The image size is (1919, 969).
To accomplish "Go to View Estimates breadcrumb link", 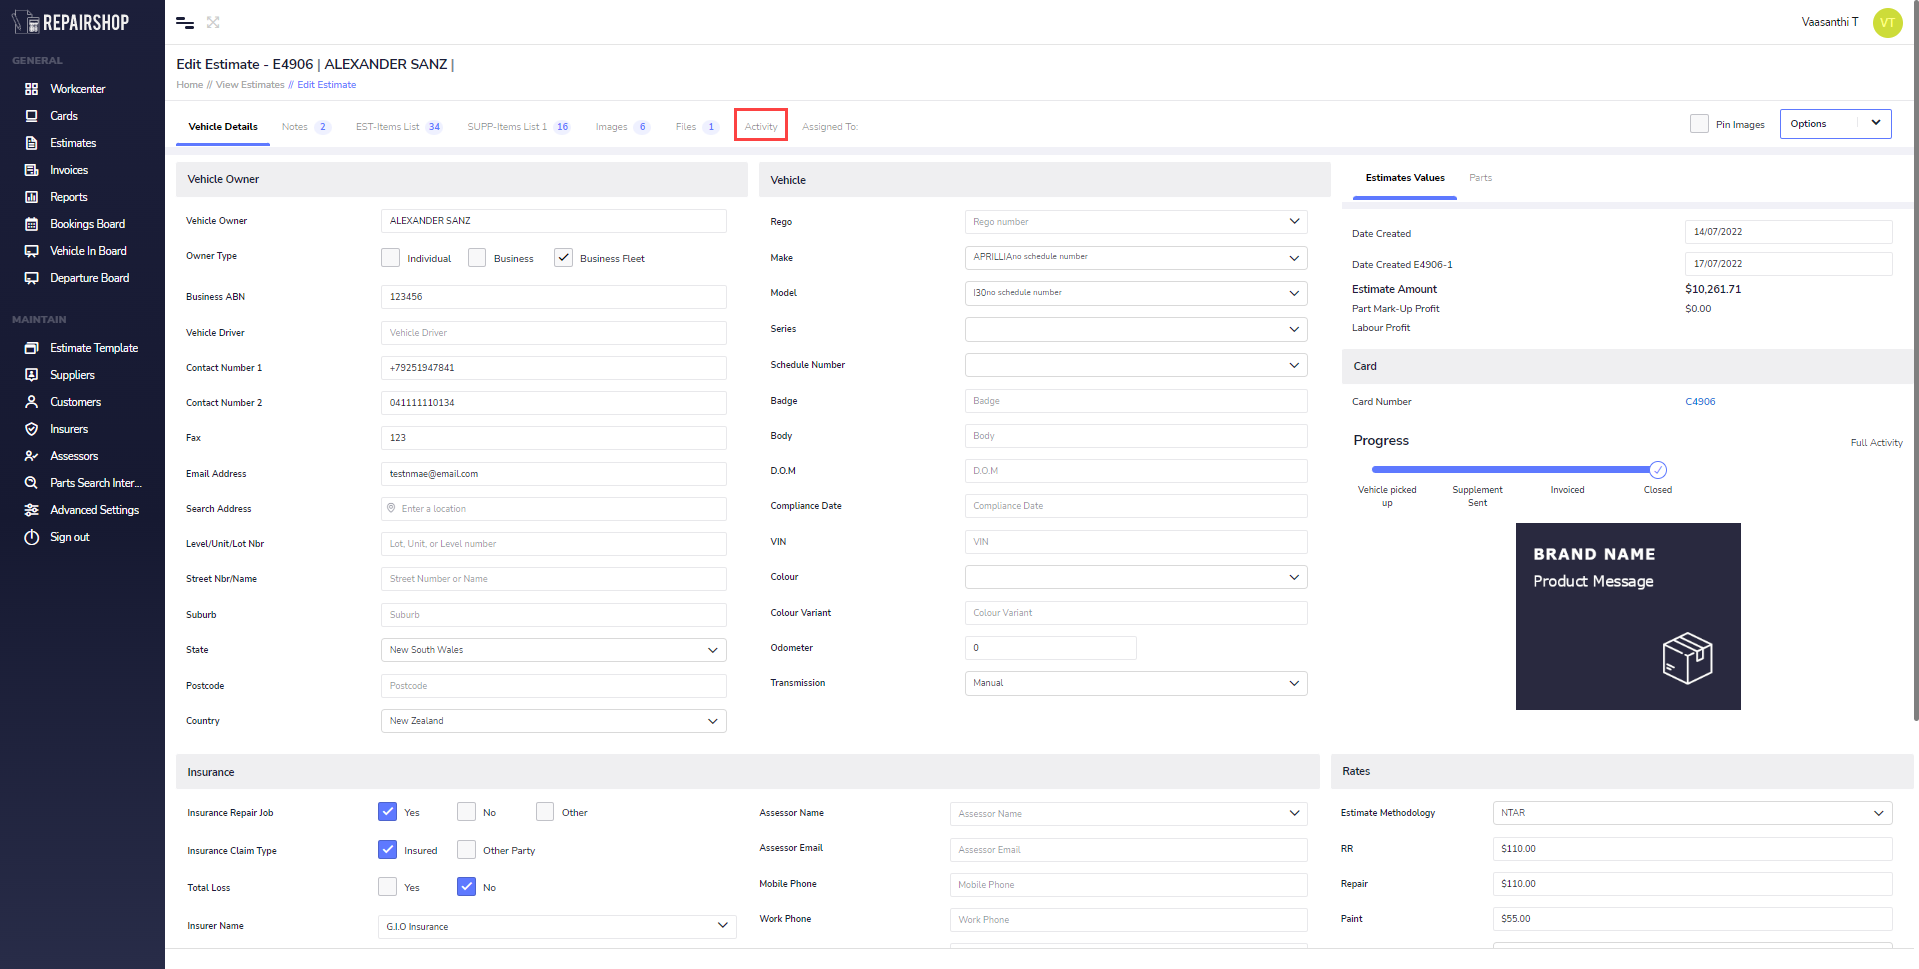I will [x=250, y=85].
